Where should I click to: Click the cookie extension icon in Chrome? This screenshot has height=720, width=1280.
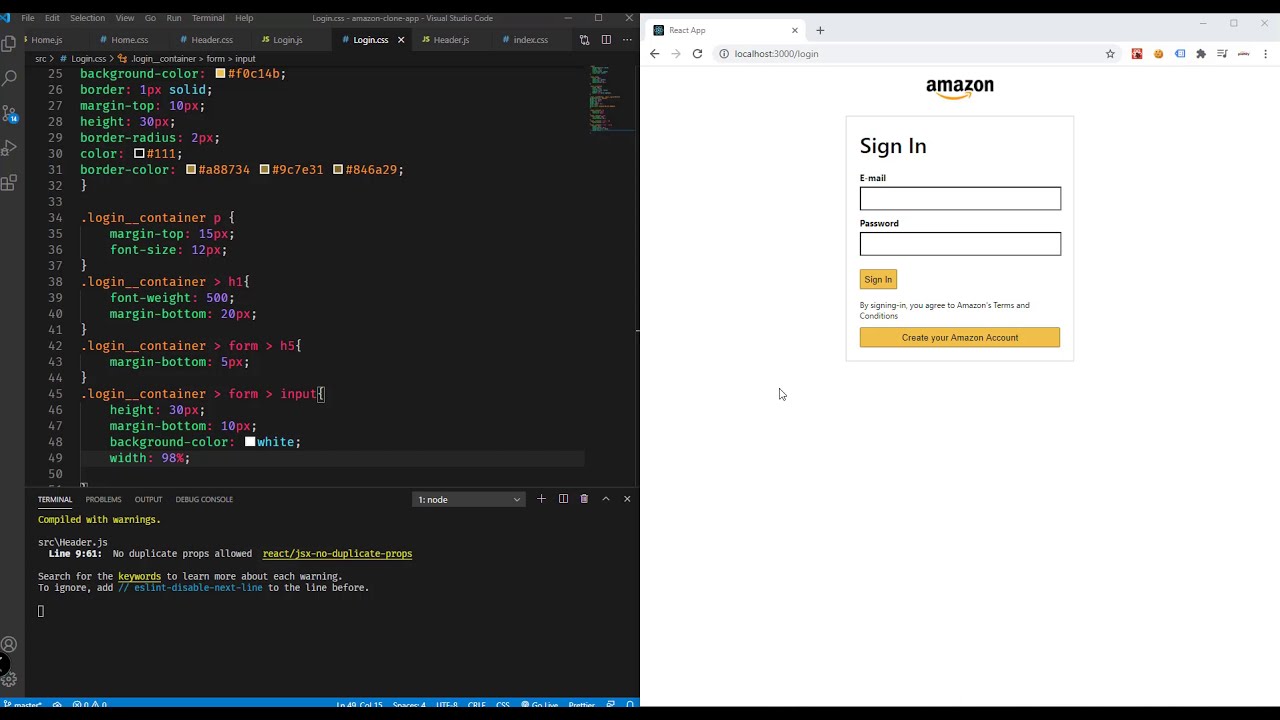pyautogui.click(x=1158, y=54)
